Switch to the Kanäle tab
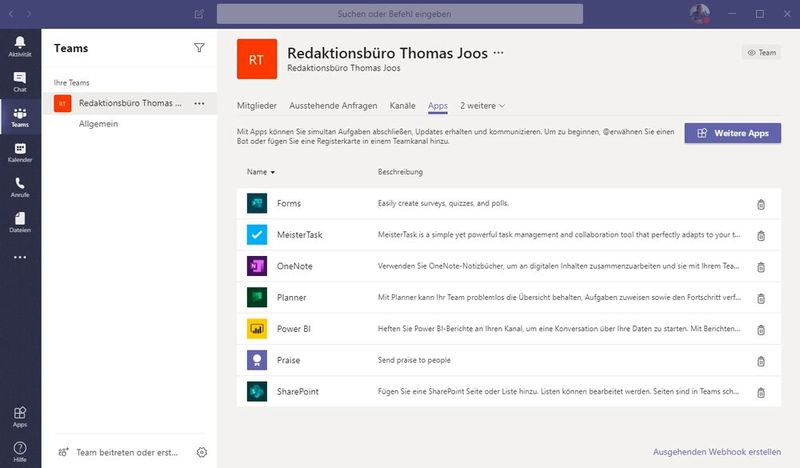The height and width of the screenshot is (468, 800). (x=402, y=105)
